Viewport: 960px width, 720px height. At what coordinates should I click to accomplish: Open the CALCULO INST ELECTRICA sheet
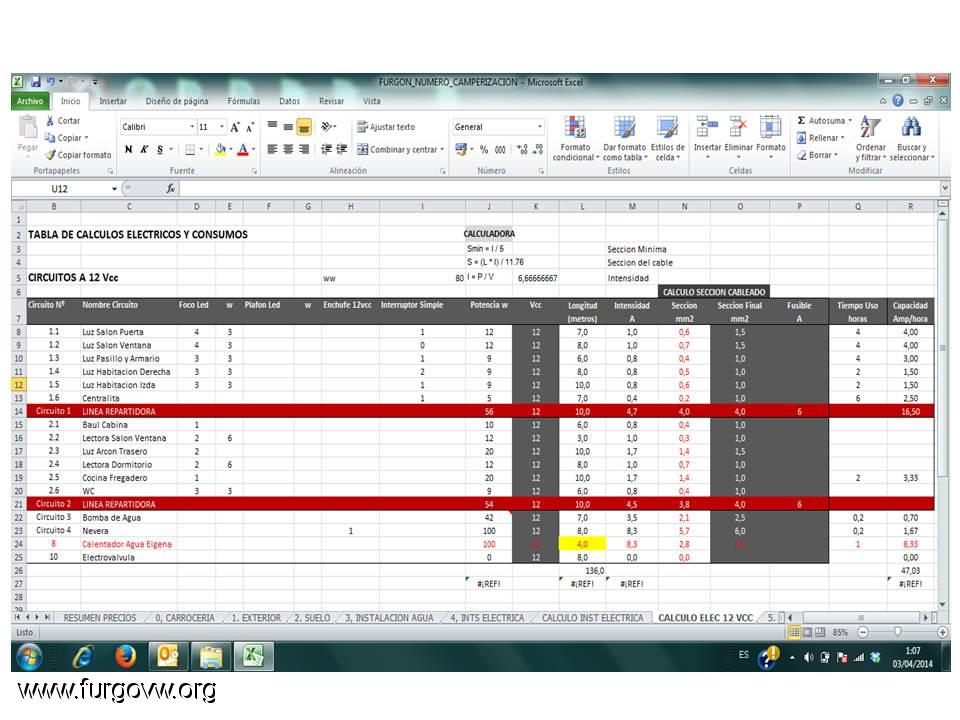[592, 618]
